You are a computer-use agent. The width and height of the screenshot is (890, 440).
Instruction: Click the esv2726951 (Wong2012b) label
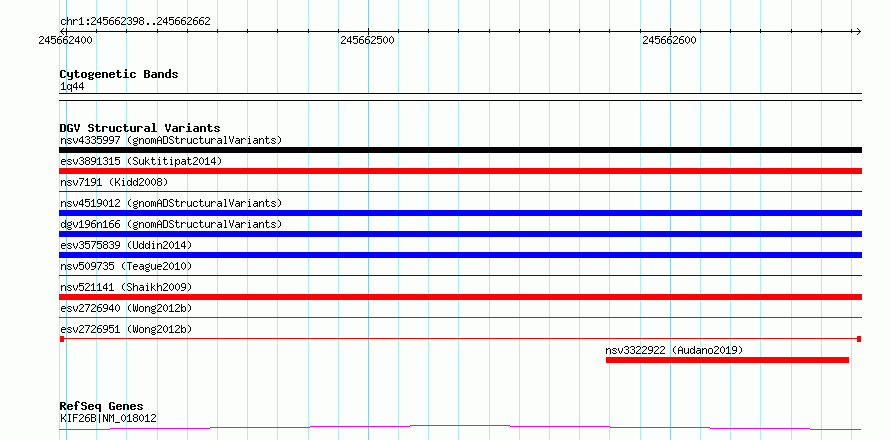(x=126, y=329)
